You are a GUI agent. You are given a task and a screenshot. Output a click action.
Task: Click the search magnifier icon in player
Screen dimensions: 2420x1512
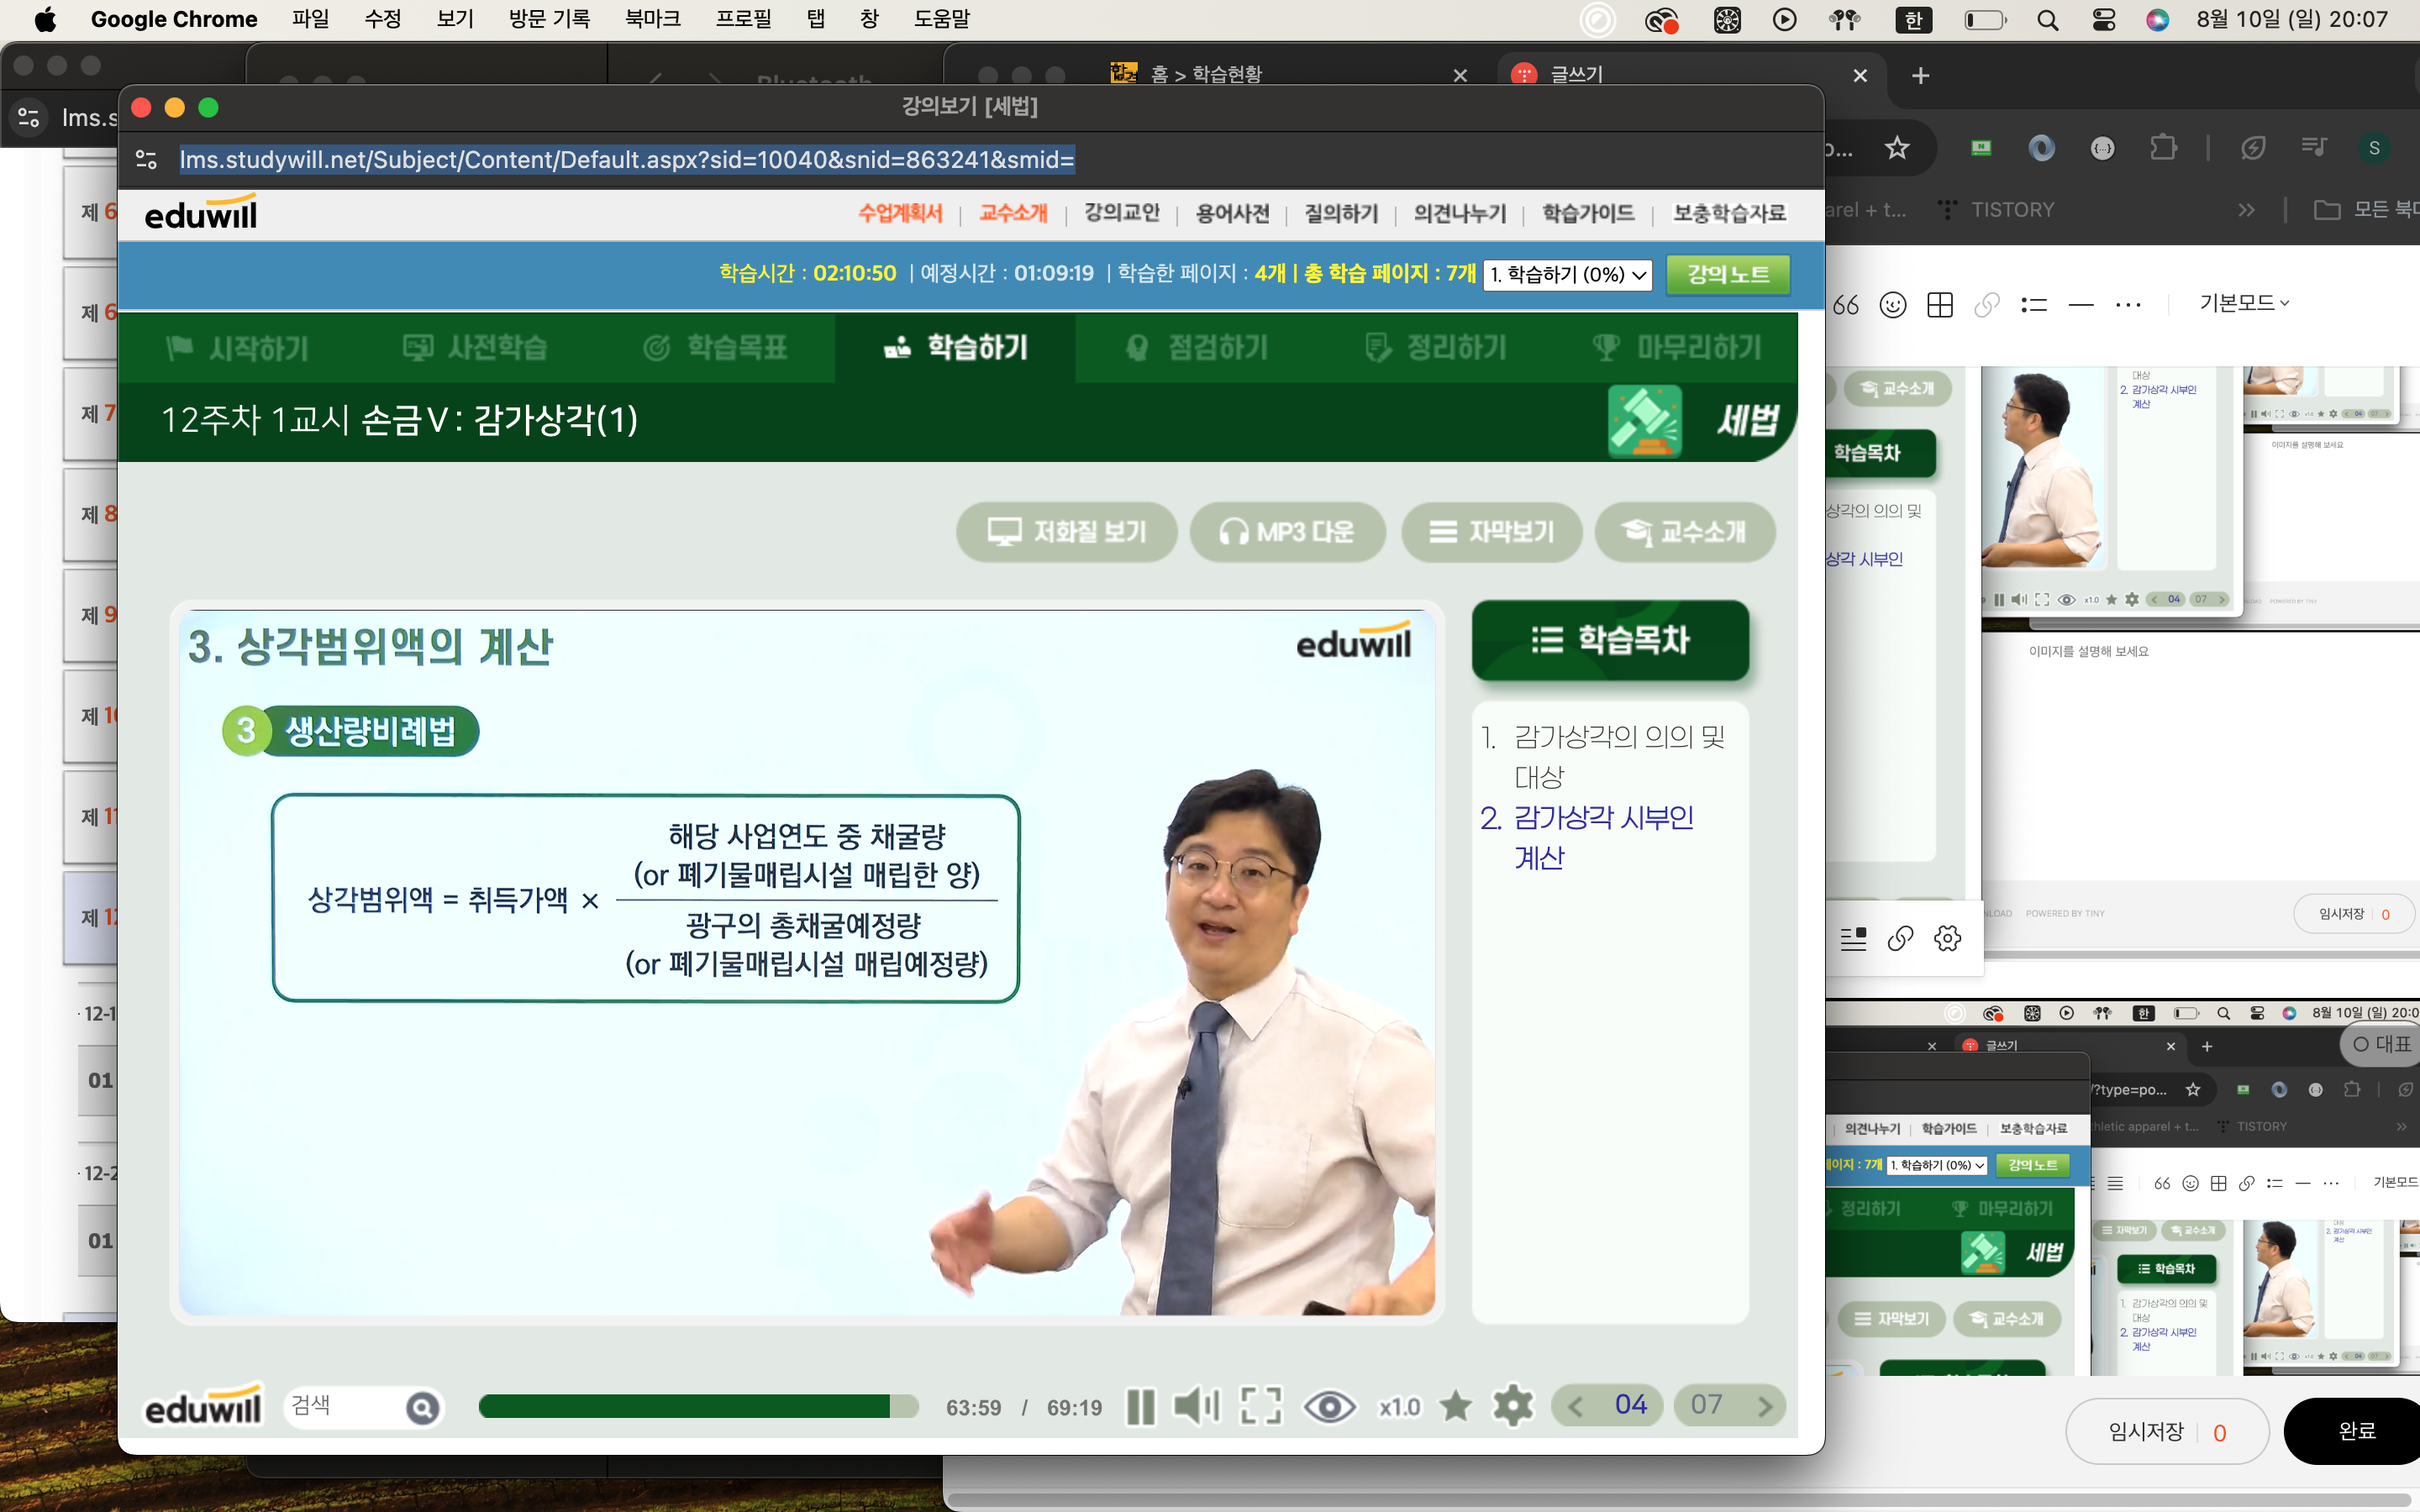pyautogui.click(x=423, y=1408)
